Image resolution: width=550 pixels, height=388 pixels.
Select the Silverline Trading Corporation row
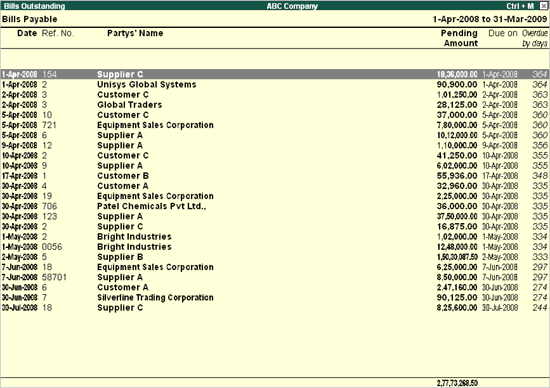(x=275, y=297)
